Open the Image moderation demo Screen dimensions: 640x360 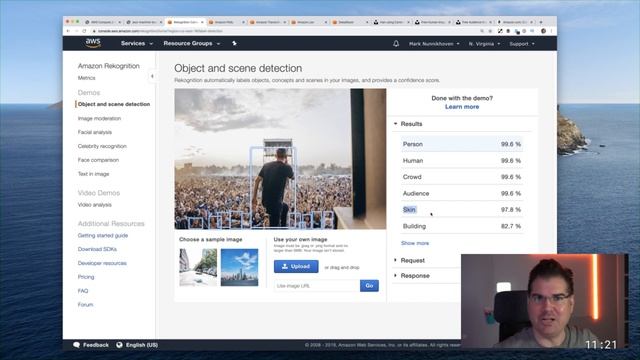99,118
